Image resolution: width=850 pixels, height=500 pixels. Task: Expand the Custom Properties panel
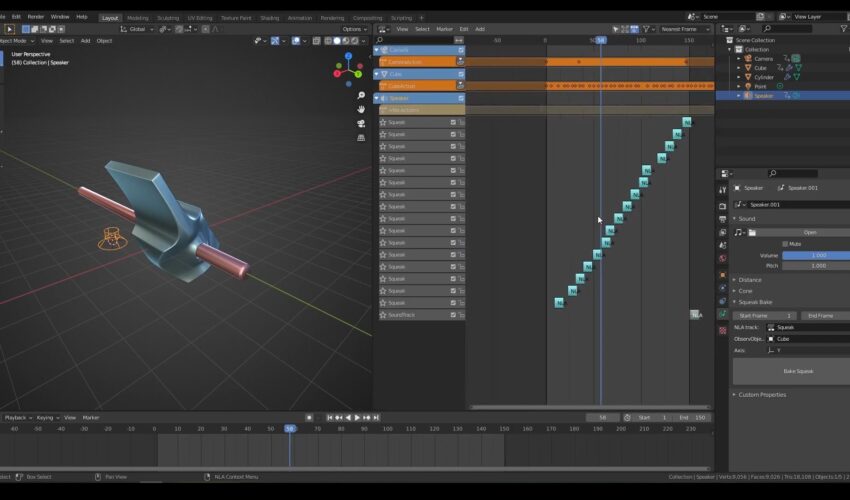pos(760,395)
